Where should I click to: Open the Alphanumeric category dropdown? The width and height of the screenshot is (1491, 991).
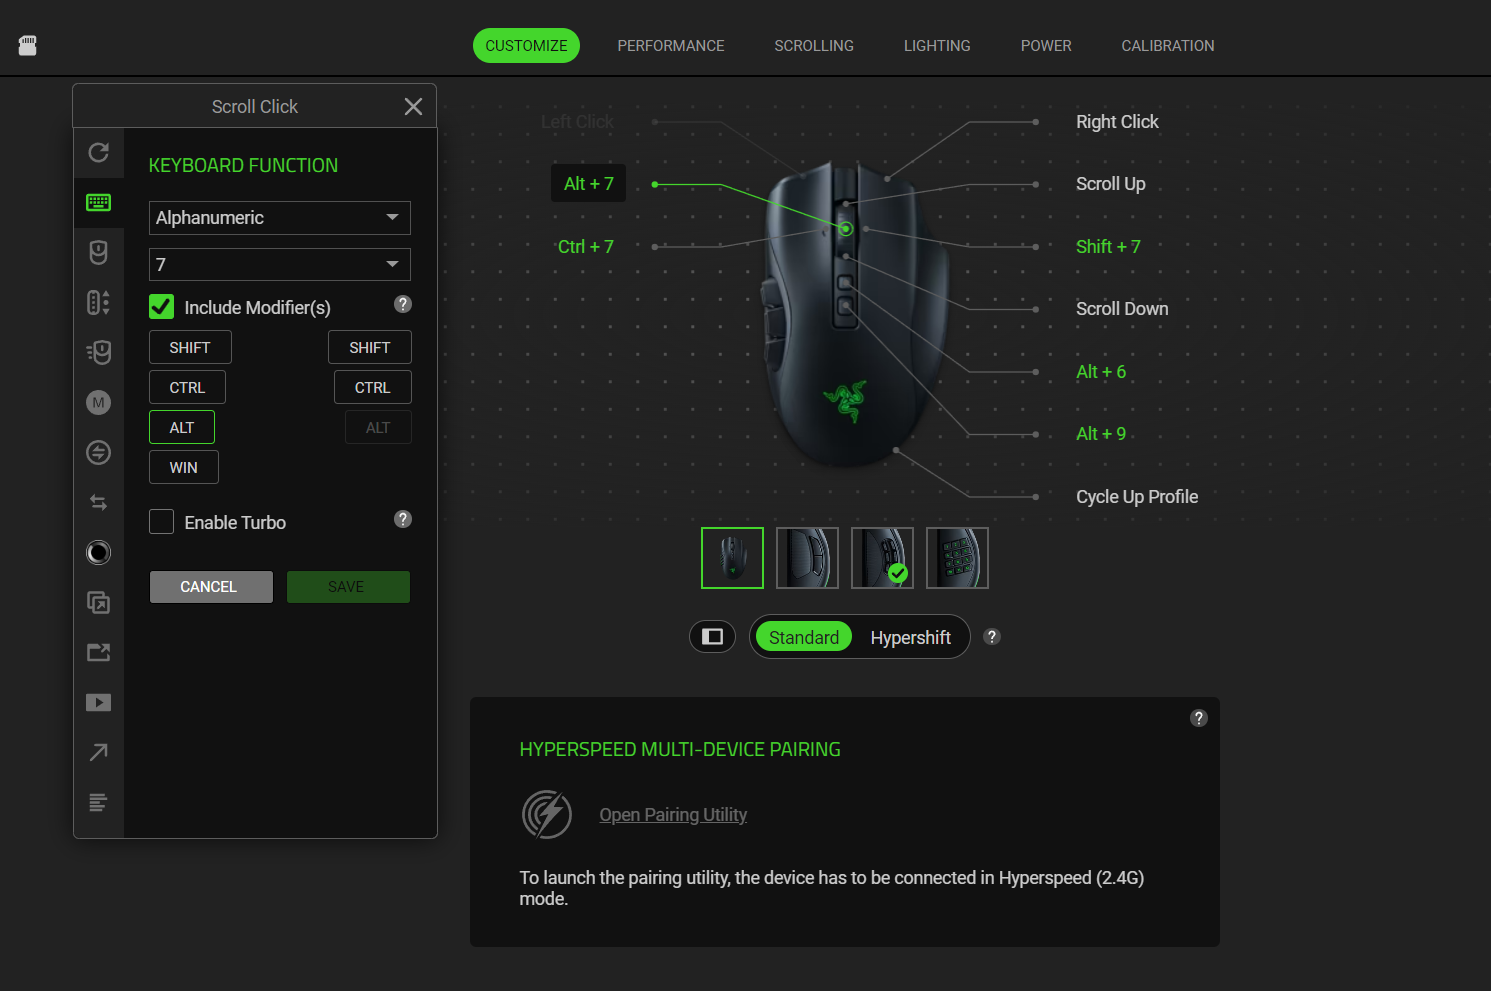coord(280,218)
